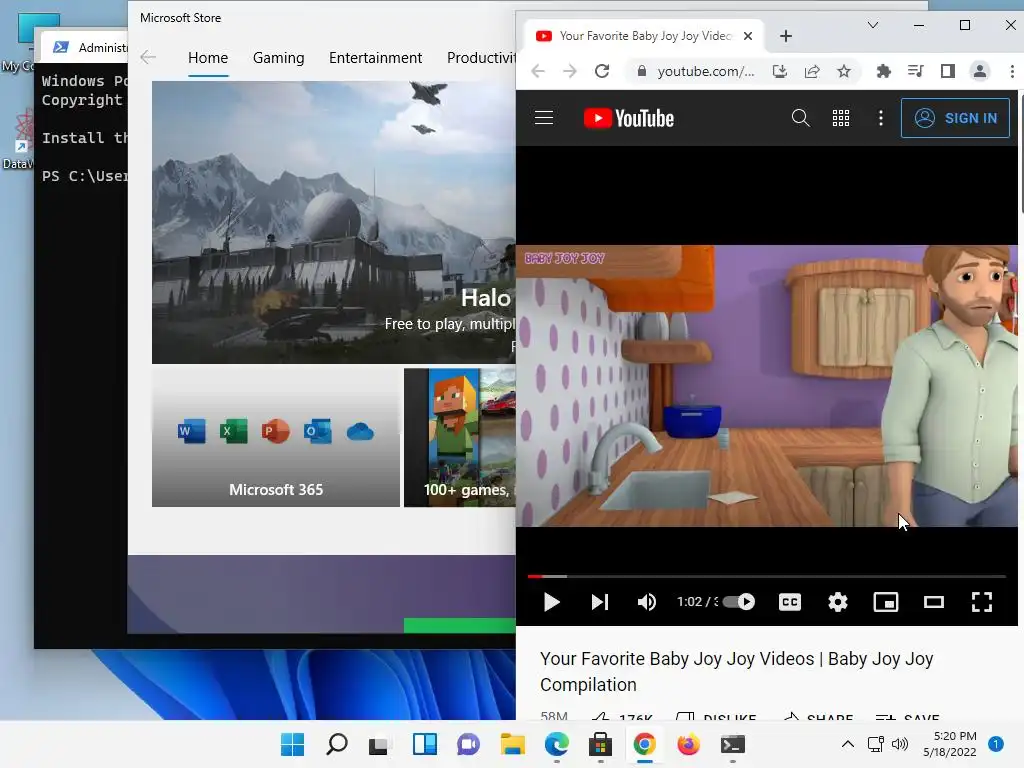1024x768 pixels.
Task: Open the YouTube apps grid
Action: [840, 118]
